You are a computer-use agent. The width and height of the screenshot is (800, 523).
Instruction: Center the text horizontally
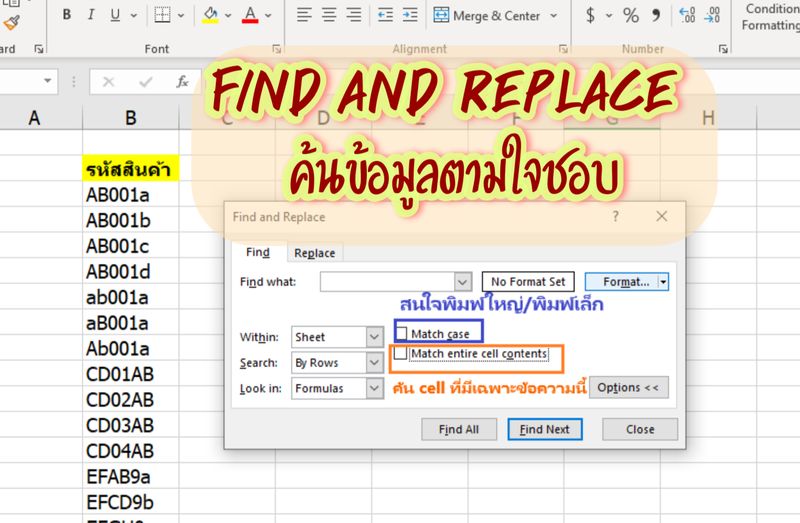329,15
